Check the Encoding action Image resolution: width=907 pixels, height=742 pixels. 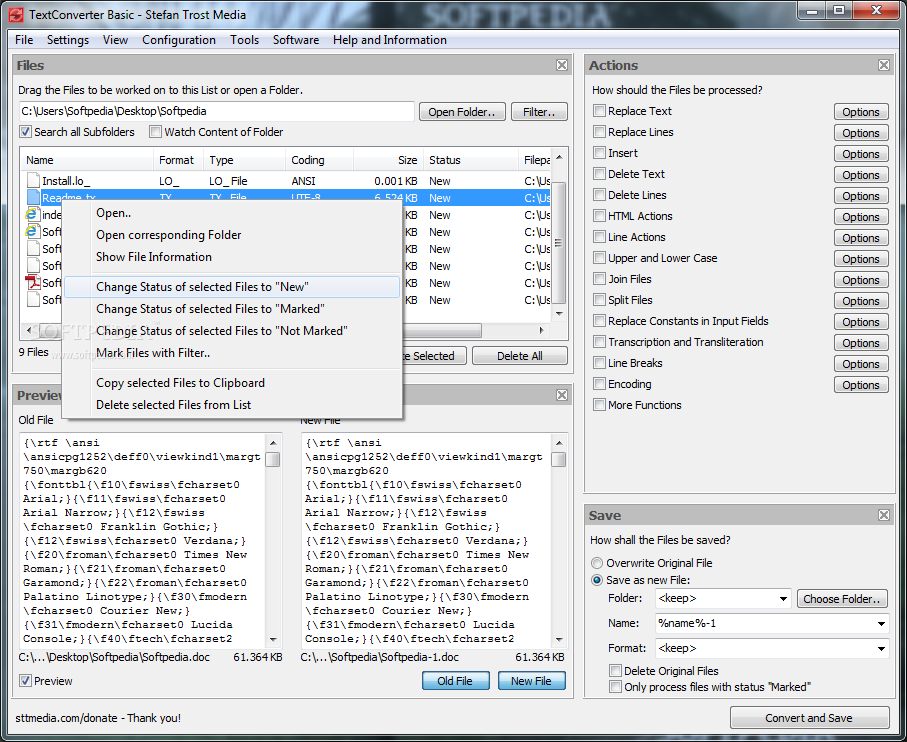599,384
